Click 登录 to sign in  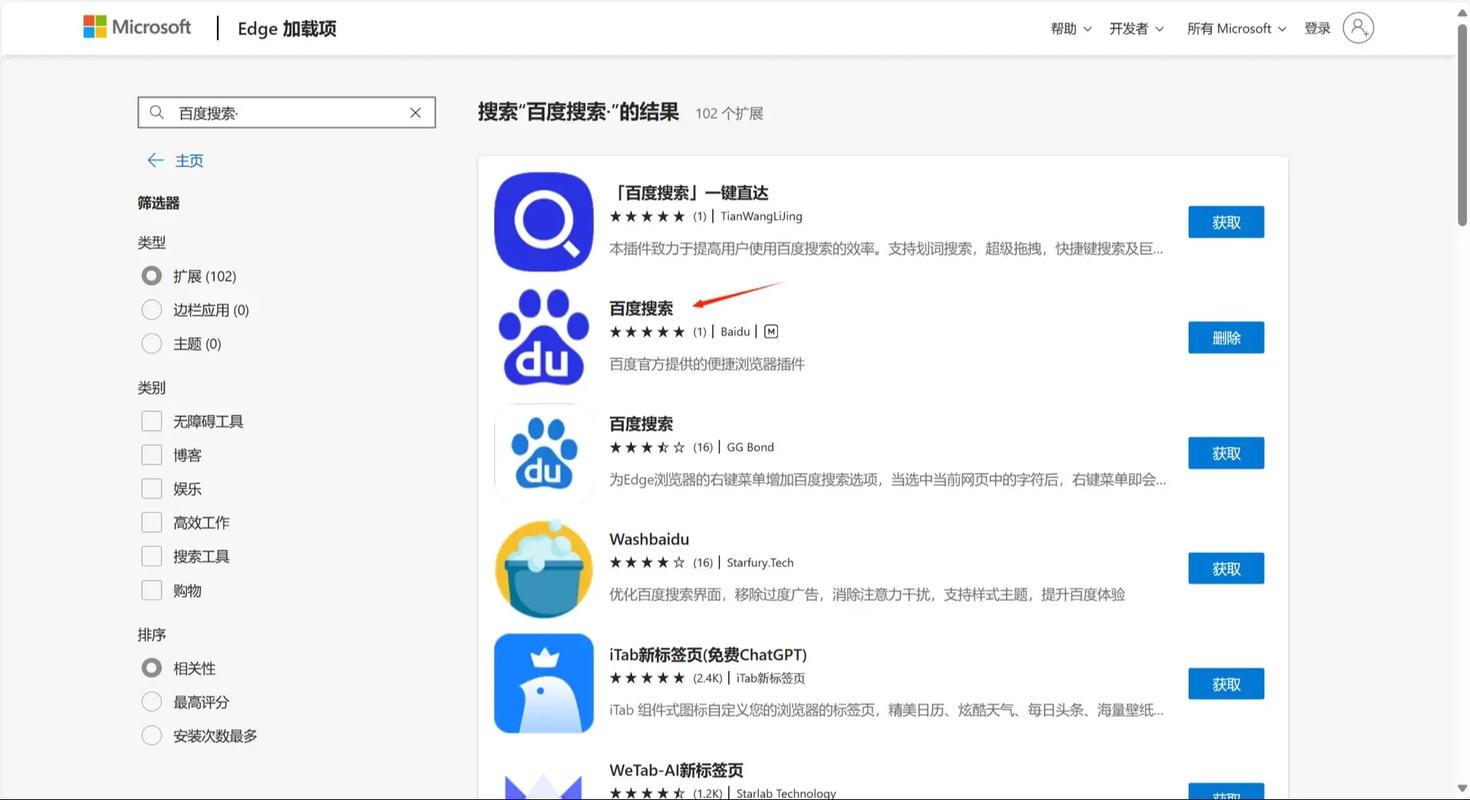coord(1317,28)
